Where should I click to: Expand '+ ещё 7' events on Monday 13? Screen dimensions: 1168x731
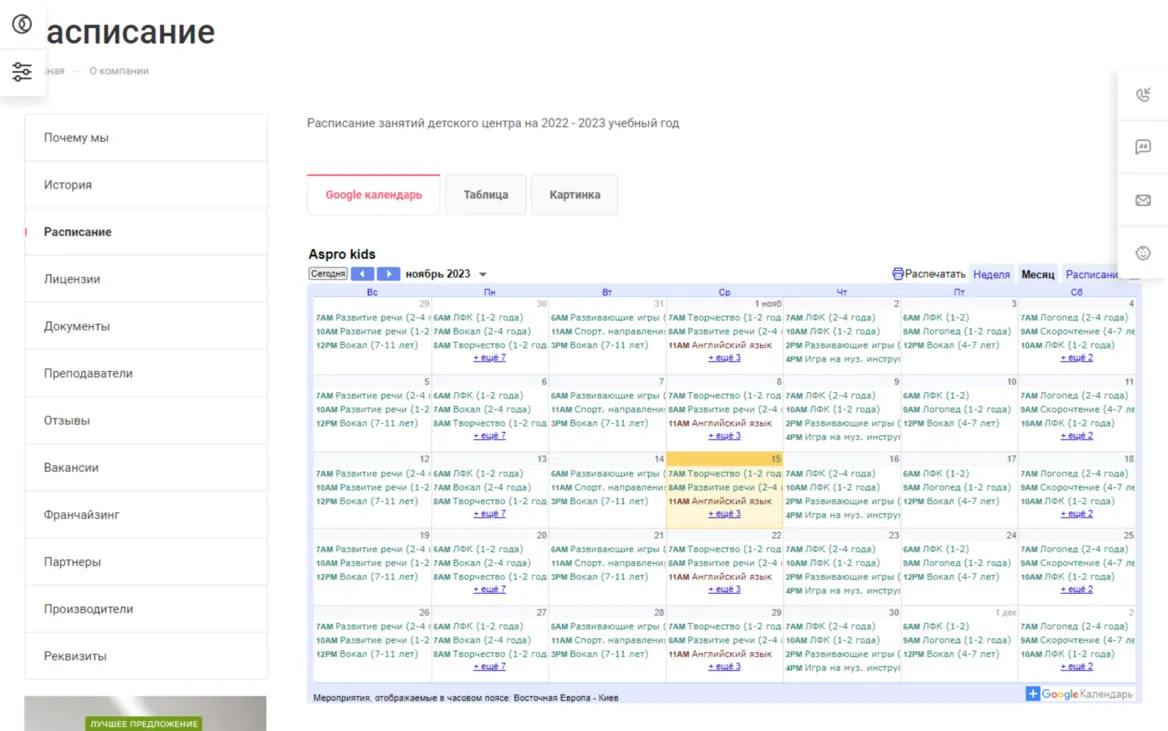[489, 514]
